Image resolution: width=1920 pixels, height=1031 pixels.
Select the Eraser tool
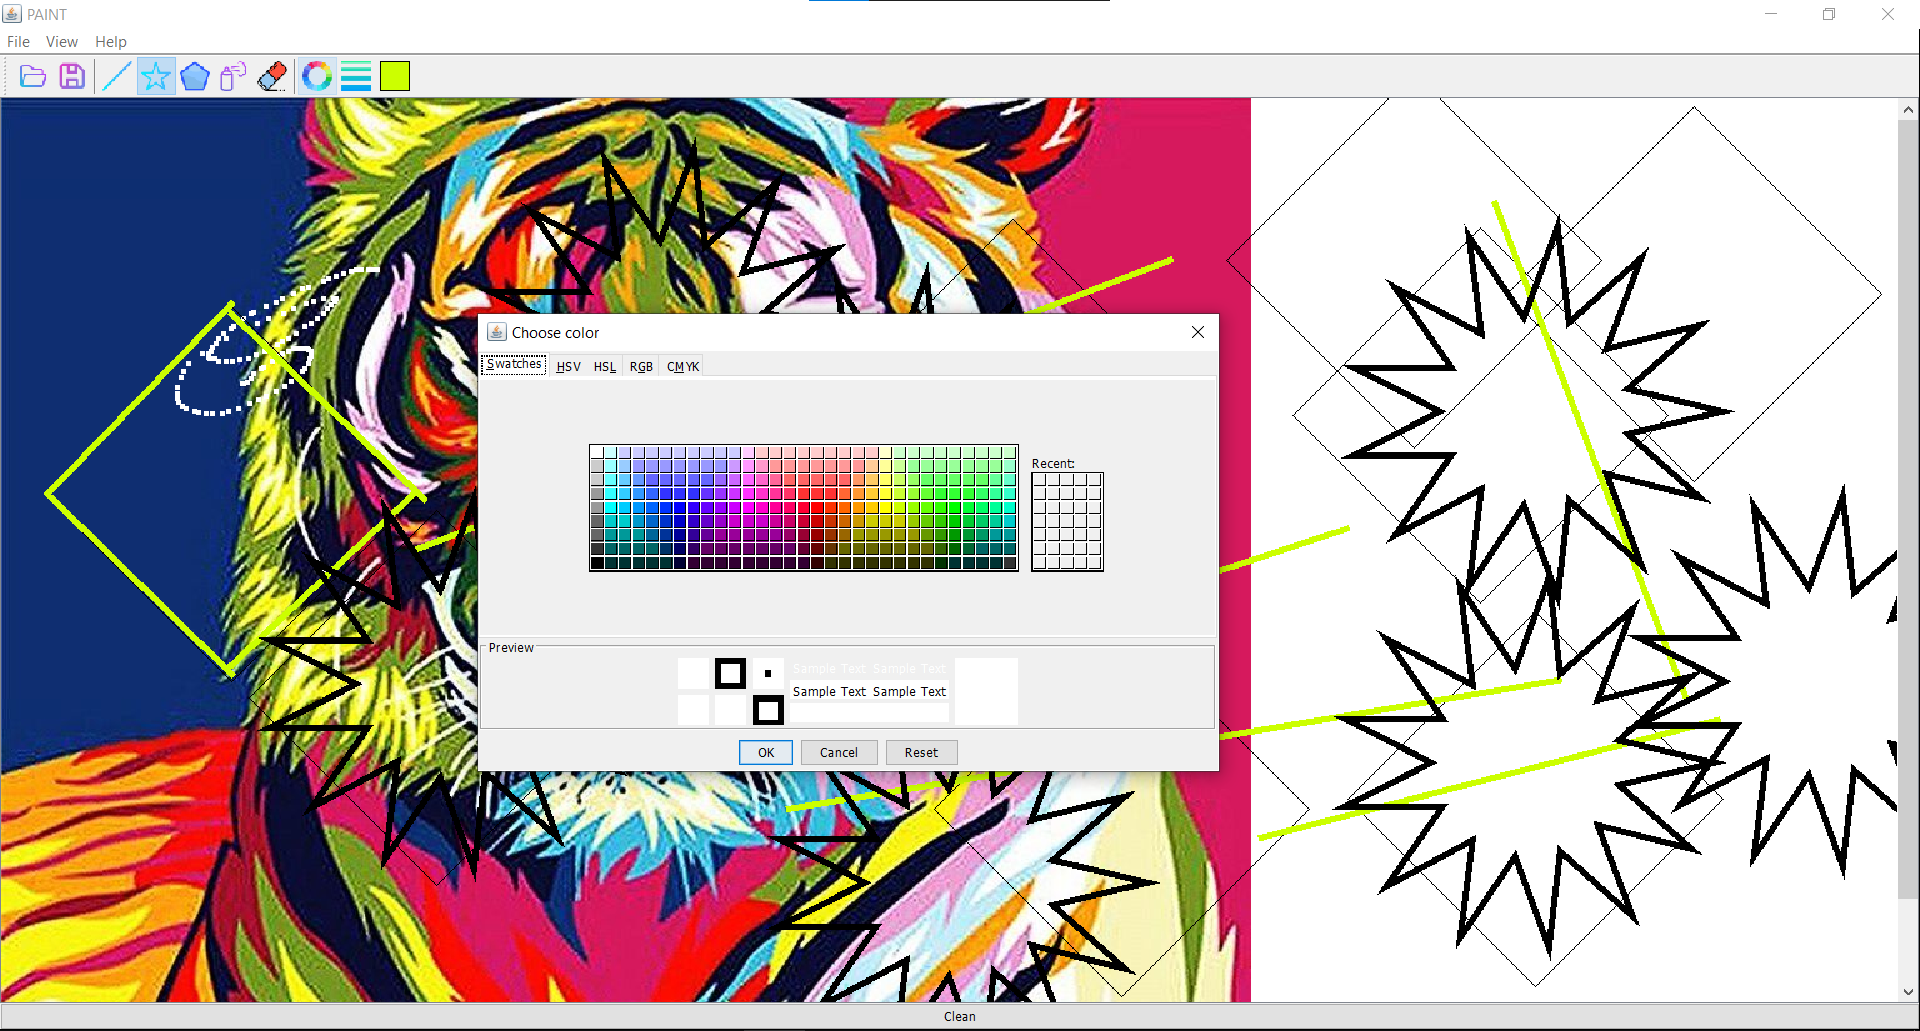click(272, 76)
